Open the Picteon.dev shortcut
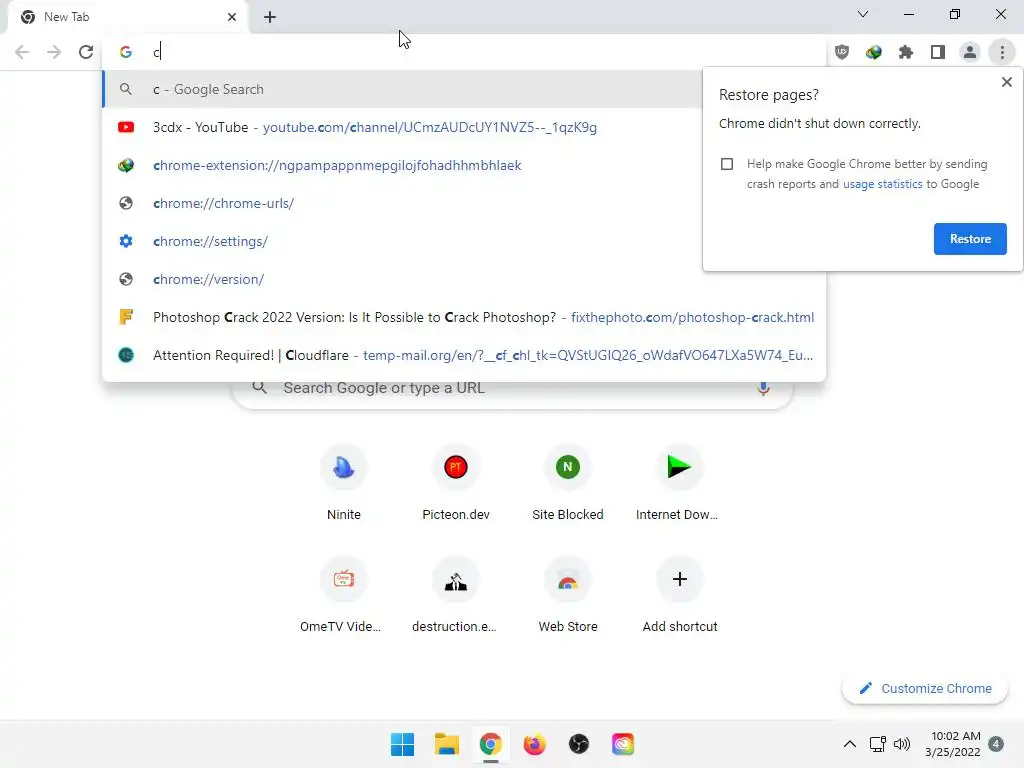The width and height of the screenshot is (1024, 768). tap(456, 483)
